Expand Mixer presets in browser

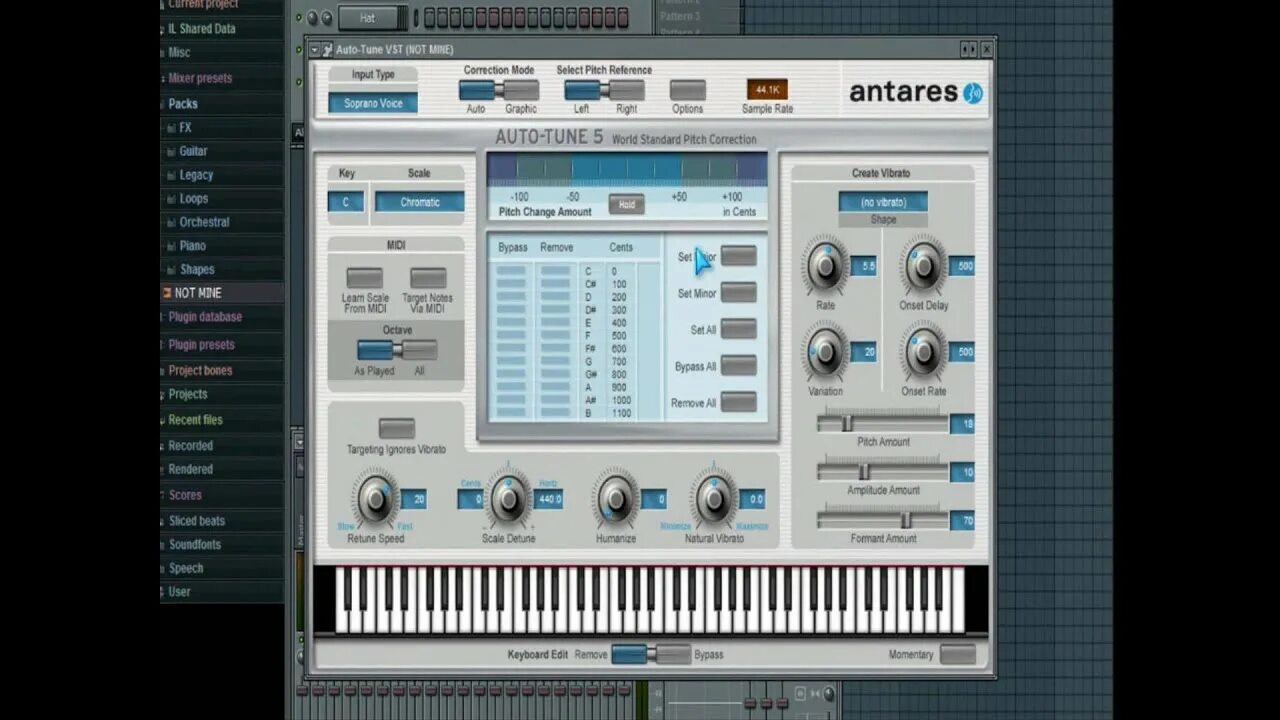click(x=199, y=78)
